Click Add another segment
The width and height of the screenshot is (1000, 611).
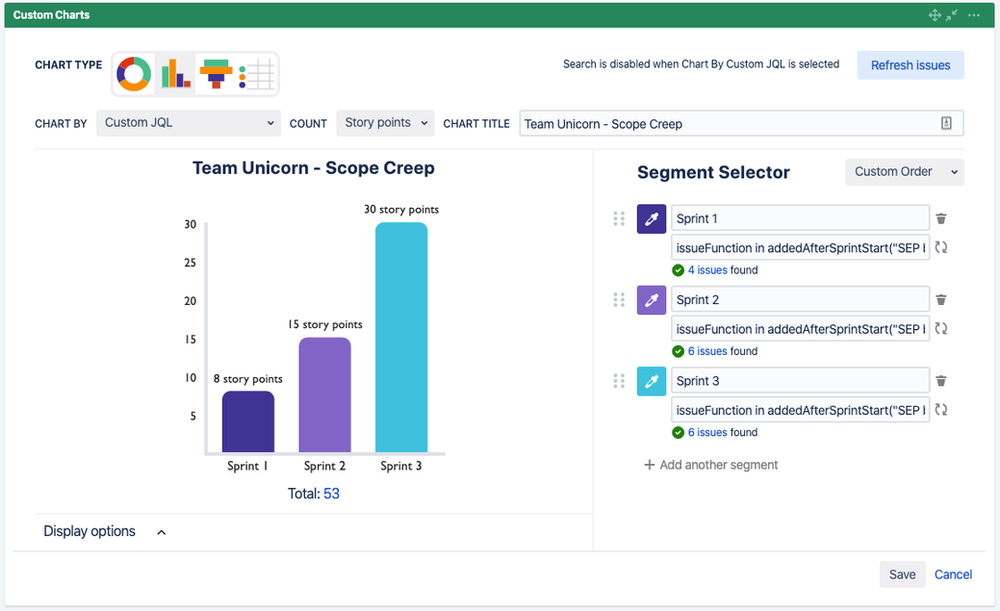click(x=711, y=464)
